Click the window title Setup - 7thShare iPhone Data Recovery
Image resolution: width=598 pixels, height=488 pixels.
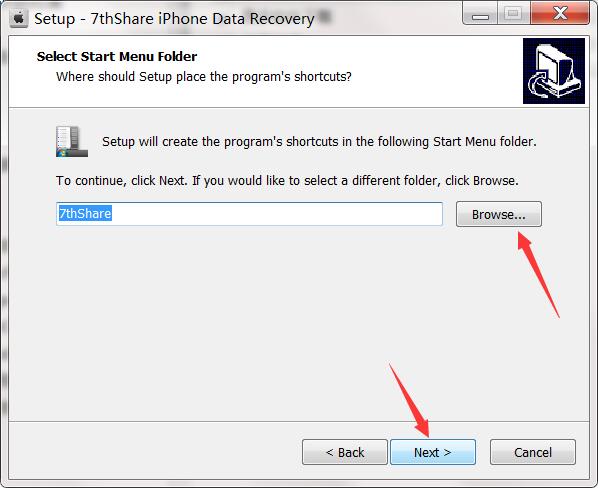[x=174, y=19]
